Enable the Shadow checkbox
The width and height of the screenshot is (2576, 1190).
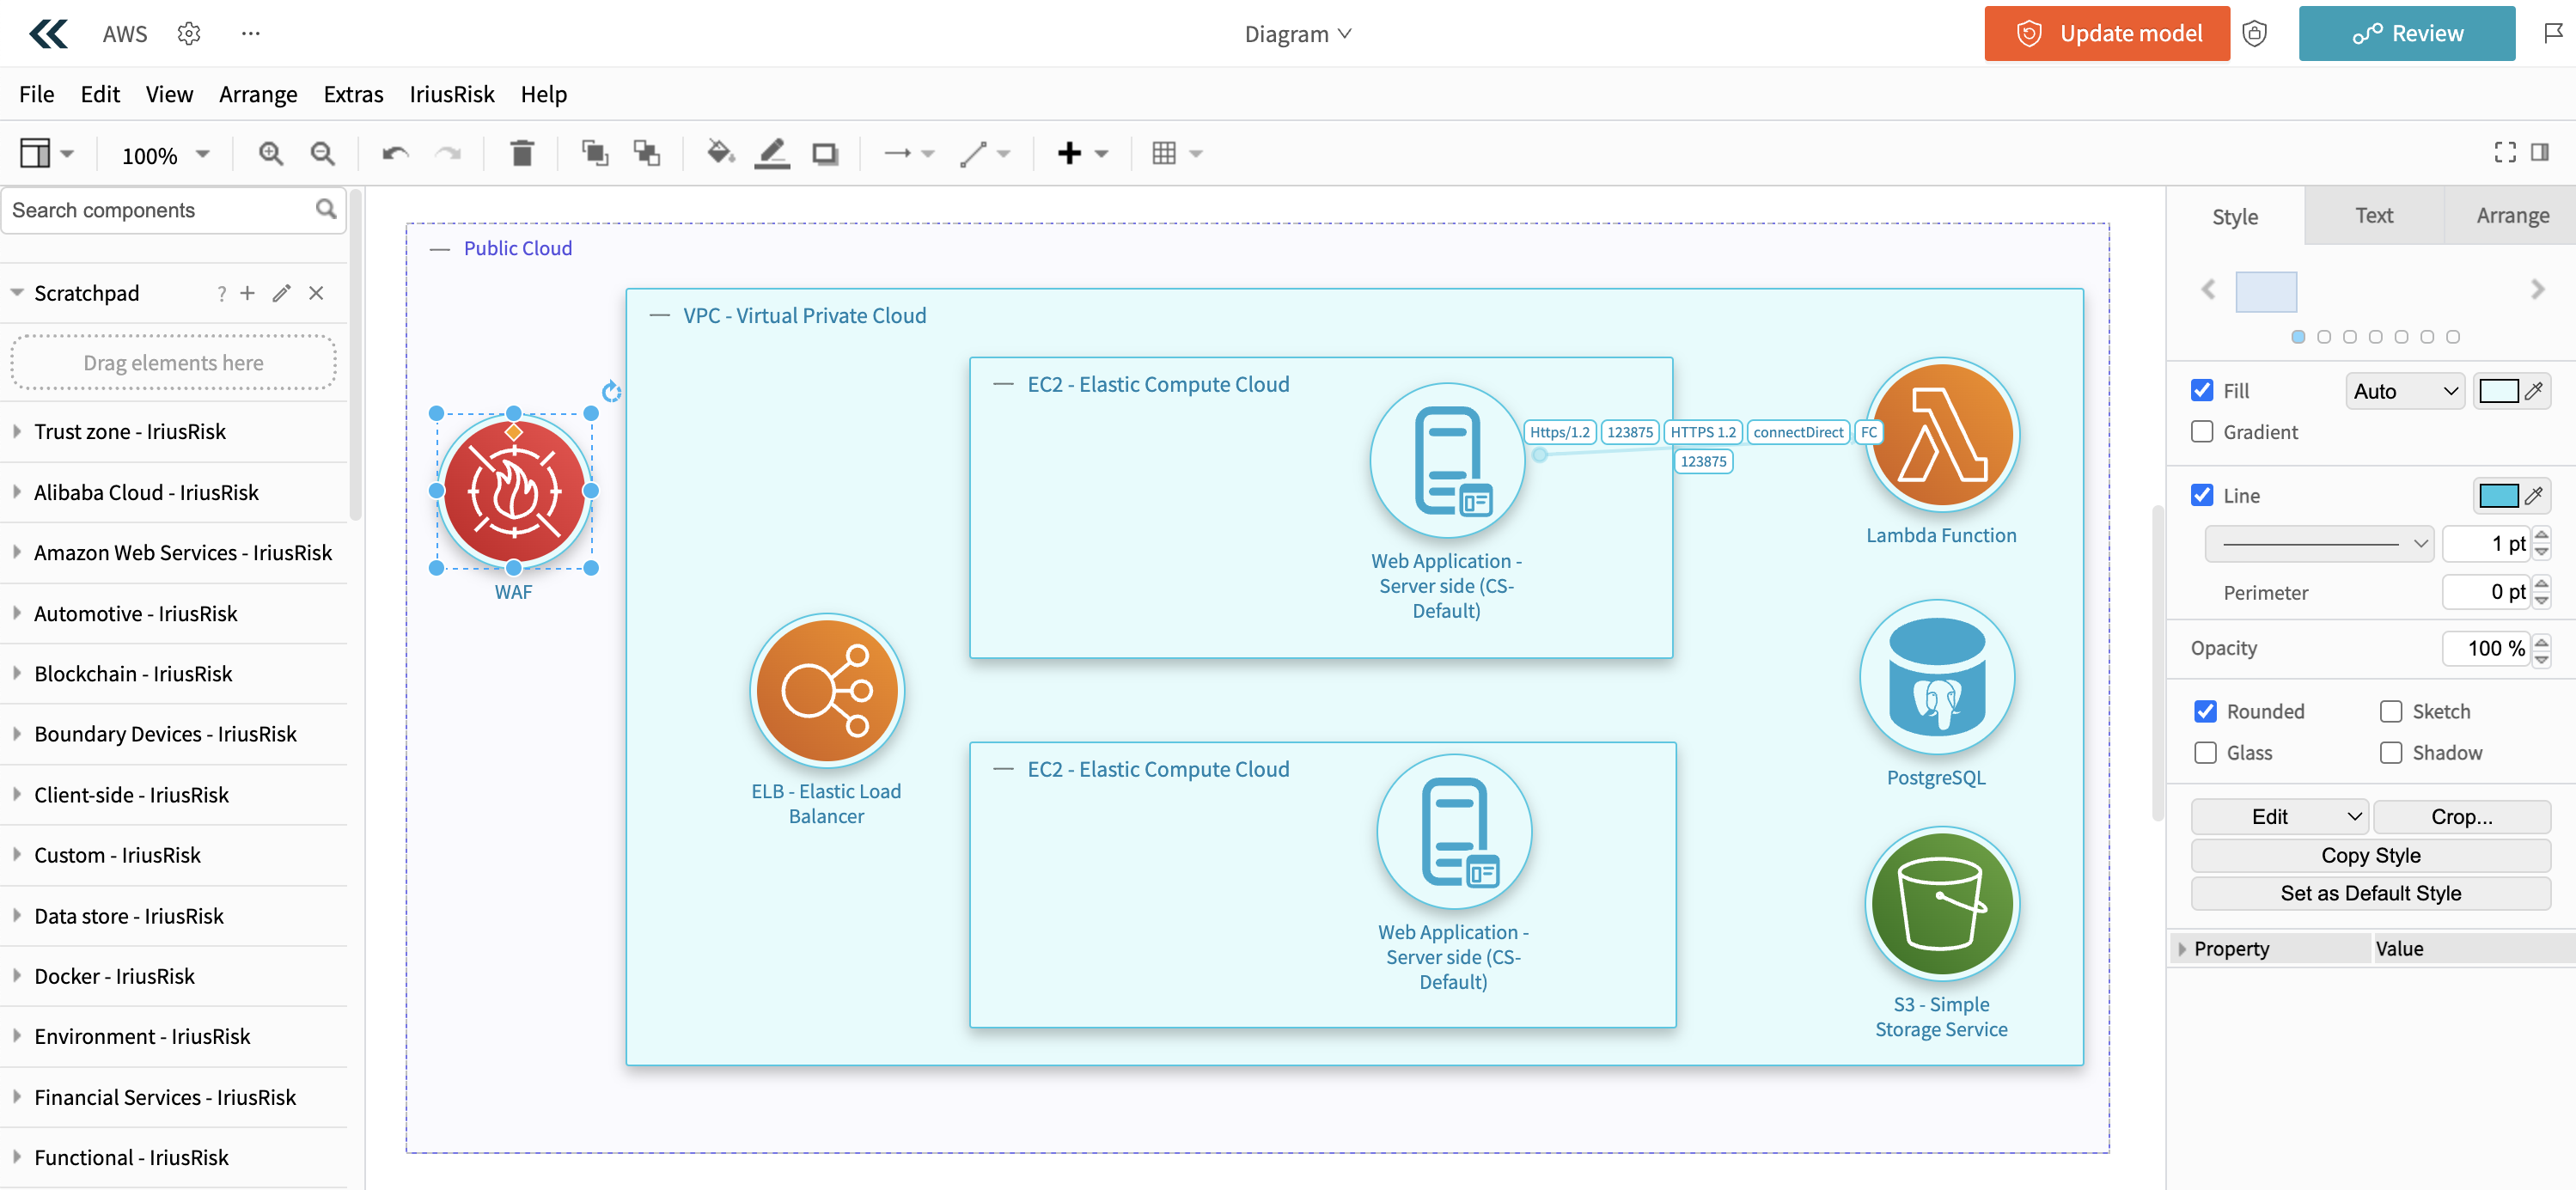coord(2390,752)
